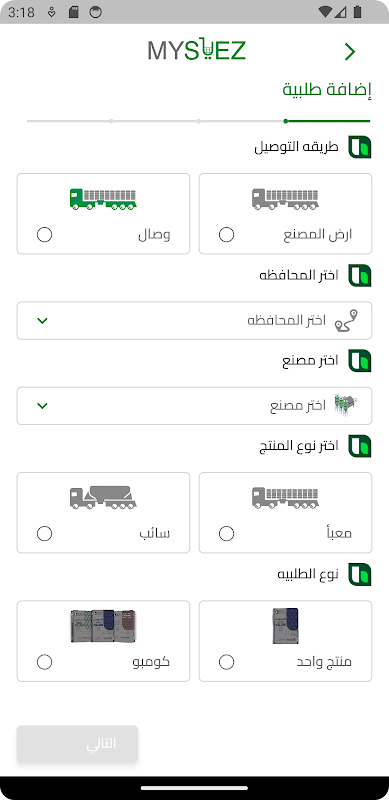Tap the grey truck icon for ارض المصنع
389x800 pixels.
point(285,199)
